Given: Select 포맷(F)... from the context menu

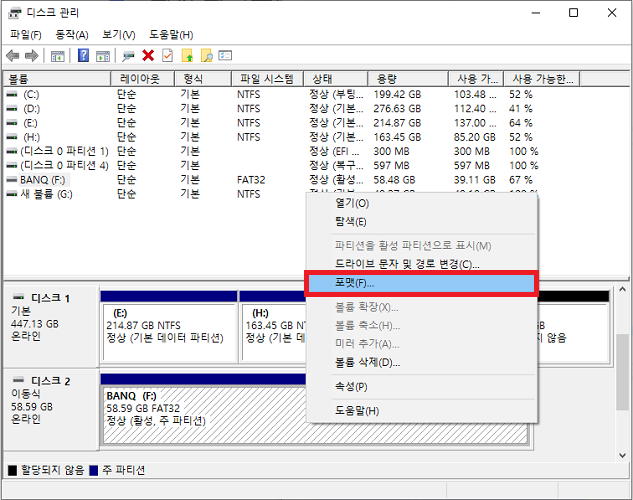Looking at the screenshot, I should tap(421, 283).
